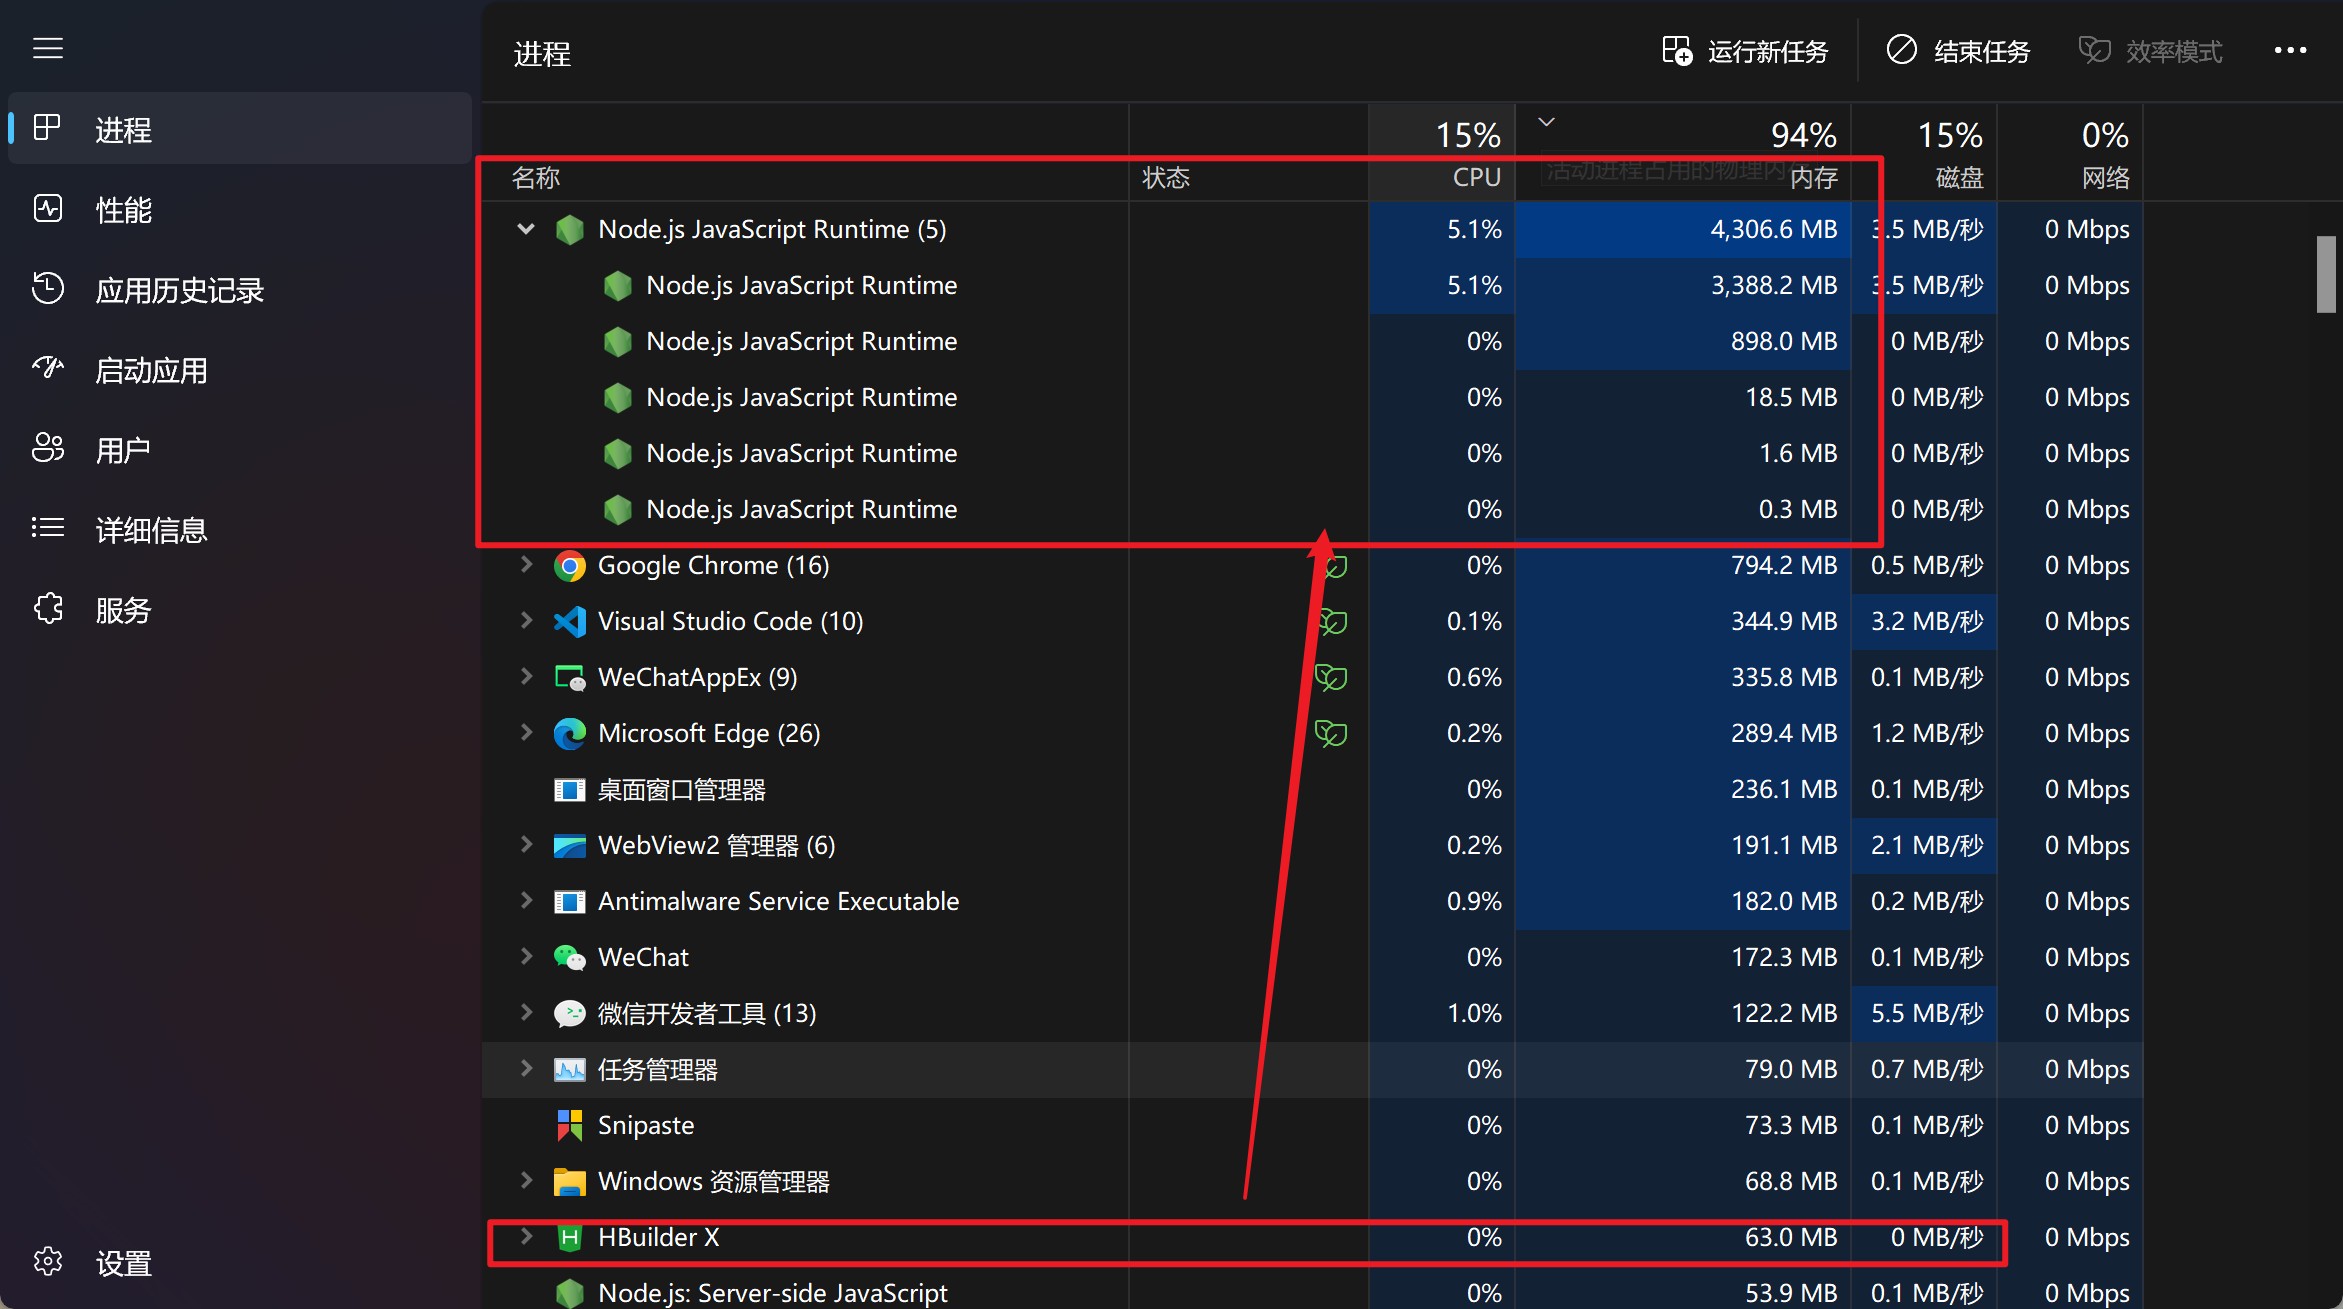Open the Performance (性能) page
This screenshot has height=1309, width=2343.
pos(123,210)
